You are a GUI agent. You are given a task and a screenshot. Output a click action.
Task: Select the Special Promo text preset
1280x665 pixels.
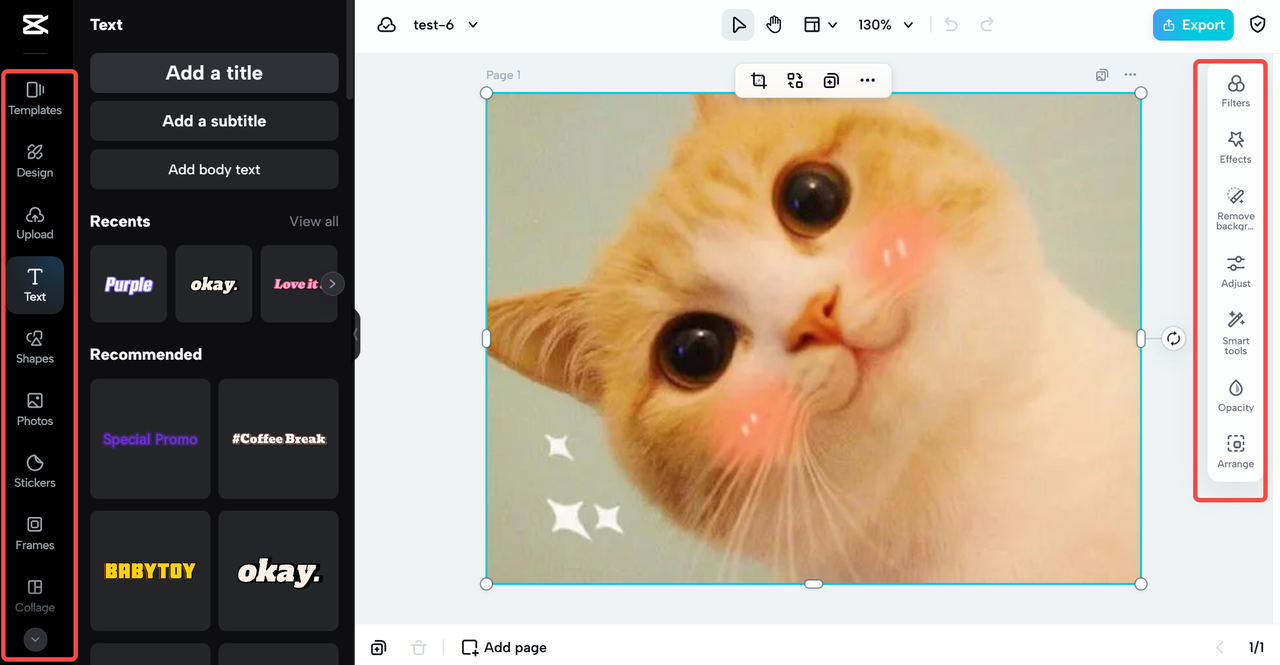click(x=150, y=439)
